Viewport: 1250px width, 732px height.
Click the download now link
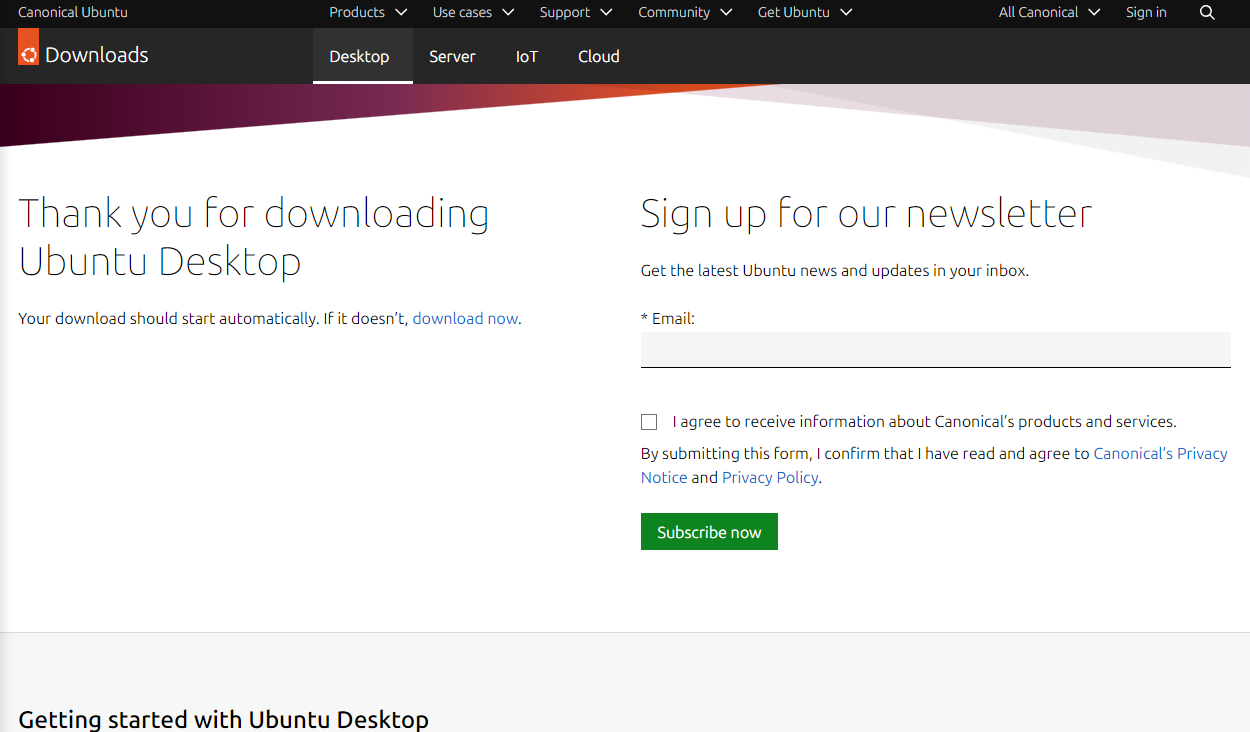coord(465,319)
